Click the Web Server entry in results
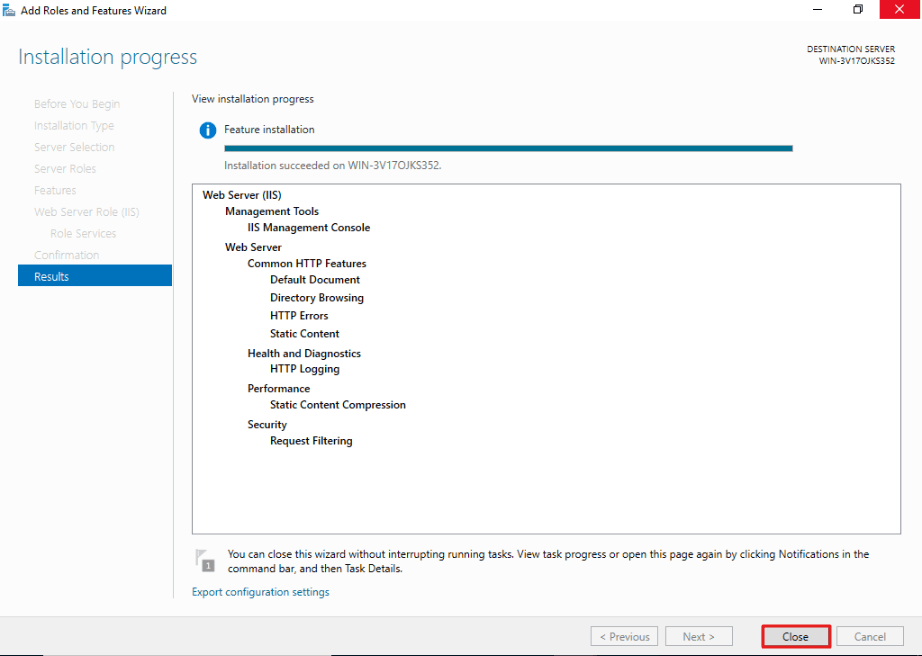 pyautogui.click(x=253, y=247)
